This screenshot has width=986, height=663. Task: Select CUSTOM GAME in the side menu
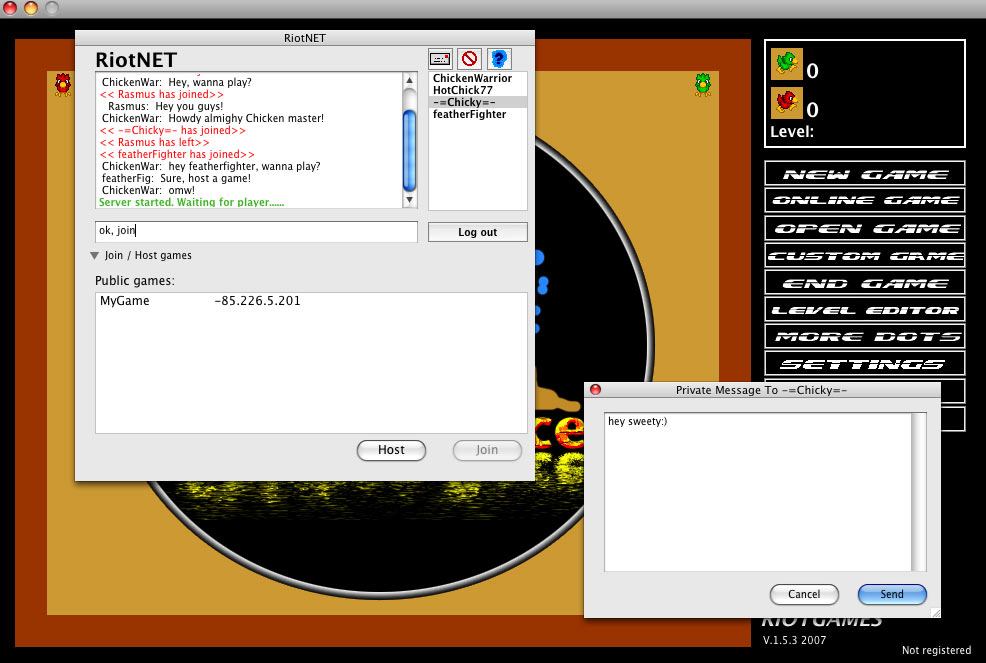tap(865, 255)
